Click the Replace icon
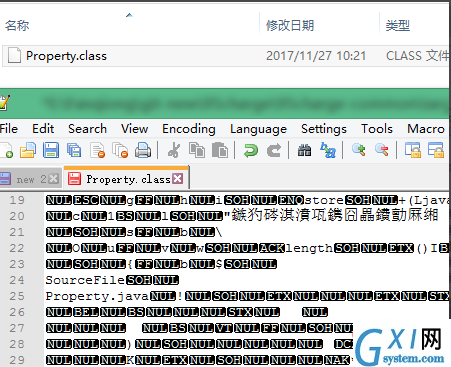Image resolution: width=451 pixels, height=367 pixels. pyautogui.click(x=328, y=150)
